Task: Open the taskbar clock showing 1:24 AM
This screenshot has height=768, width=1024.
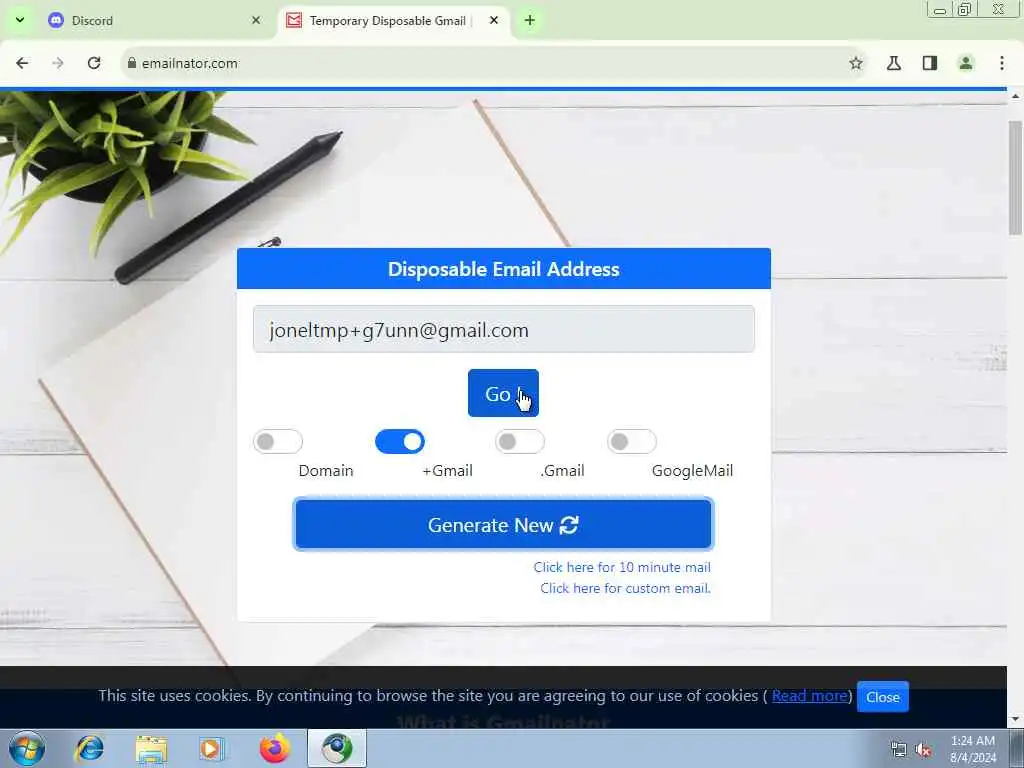Action: tap(973, 748)
